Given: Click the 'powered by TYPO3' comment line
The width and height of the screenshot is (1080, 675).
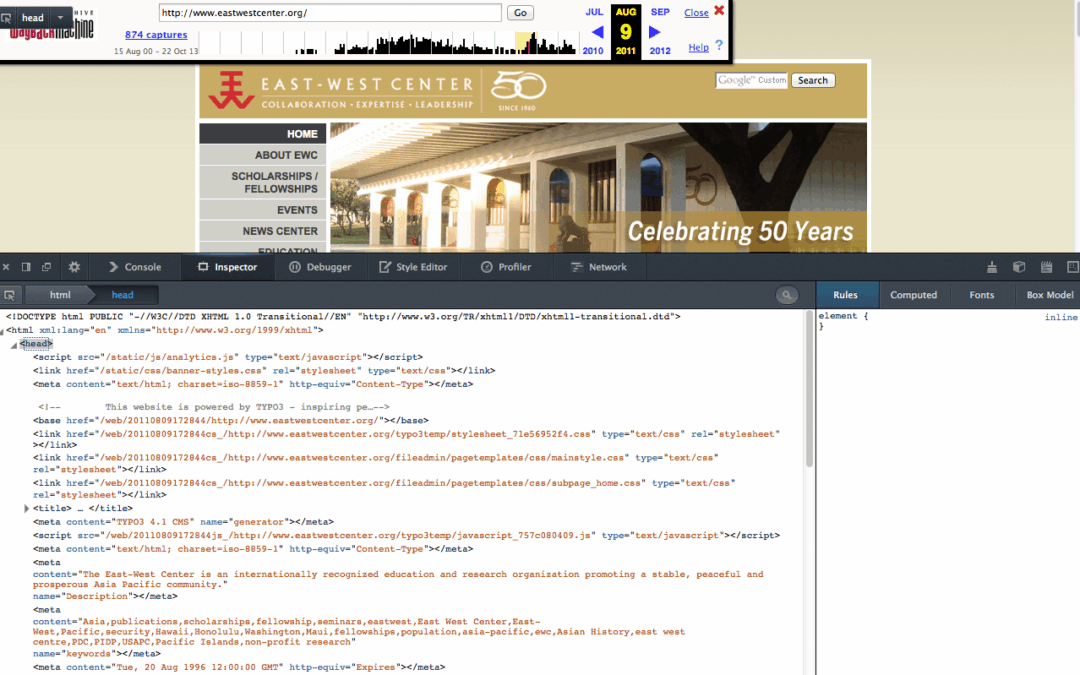Looking at the screenshot, I should (x=214, y=407).
